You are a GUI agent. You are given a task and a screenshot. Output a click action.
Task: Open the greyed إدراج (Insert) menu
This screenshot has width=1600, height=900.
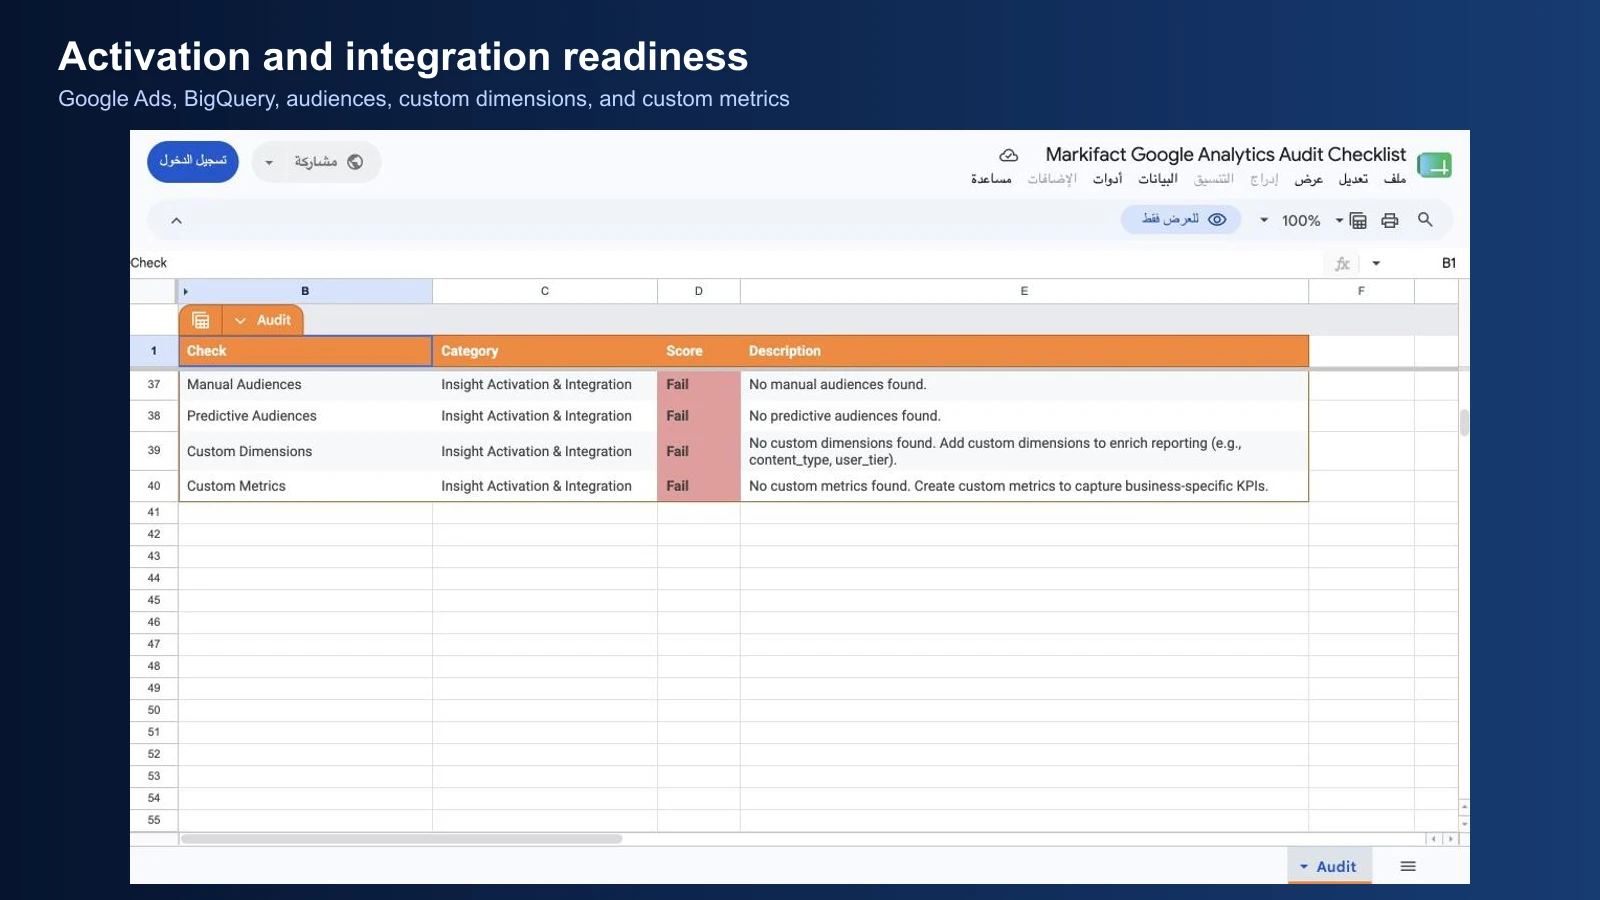tap(1264, 179)
